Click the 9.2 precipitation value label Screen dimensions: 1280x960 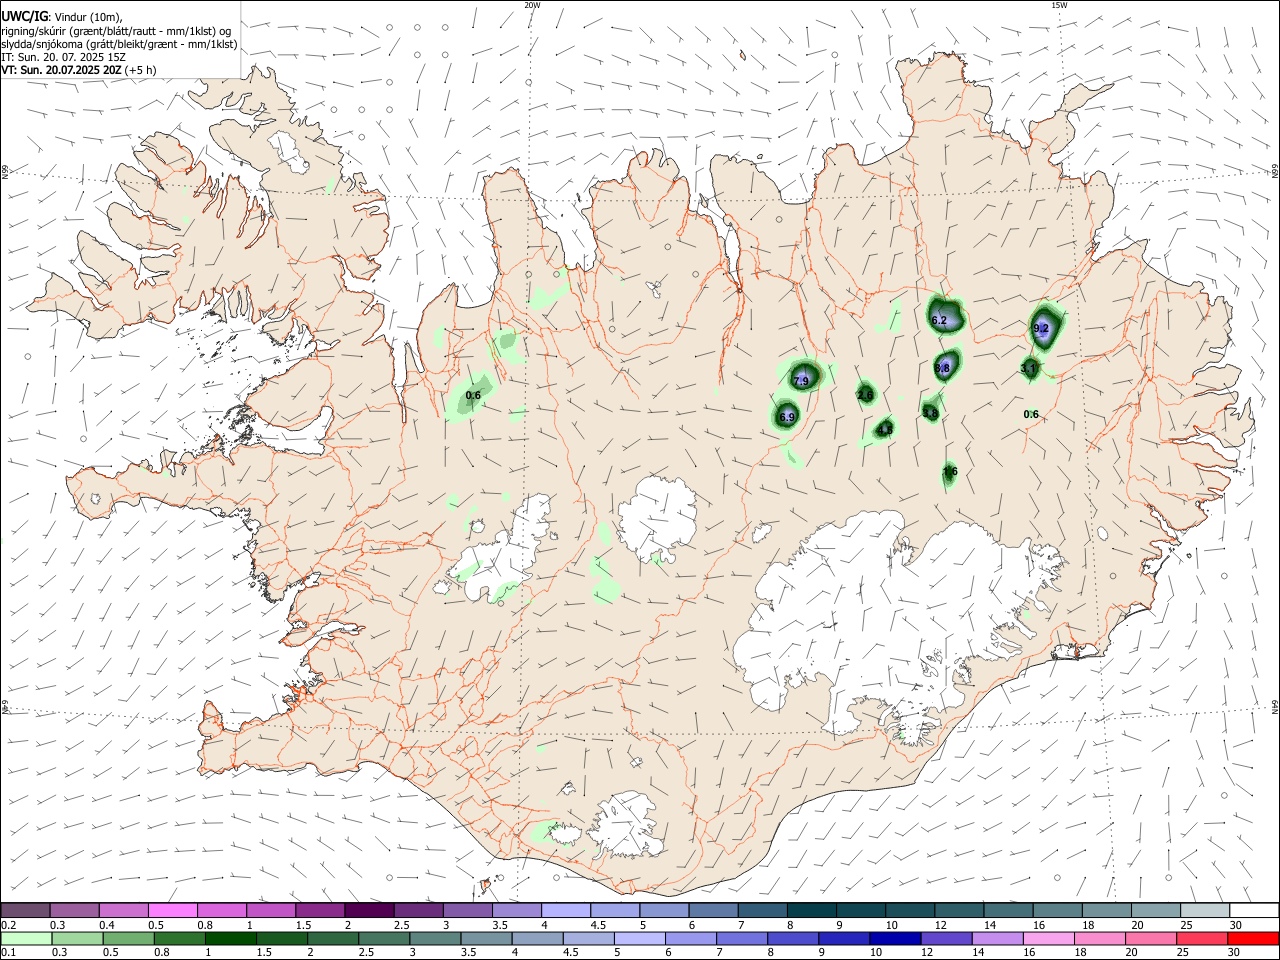(x=1041, y=328)
